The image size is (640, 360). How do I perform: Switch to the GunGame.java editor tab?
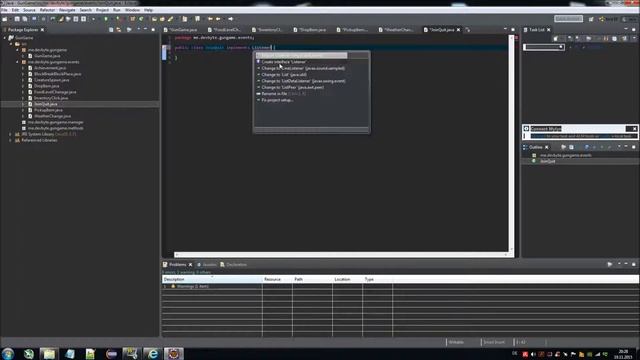(181, 30)
